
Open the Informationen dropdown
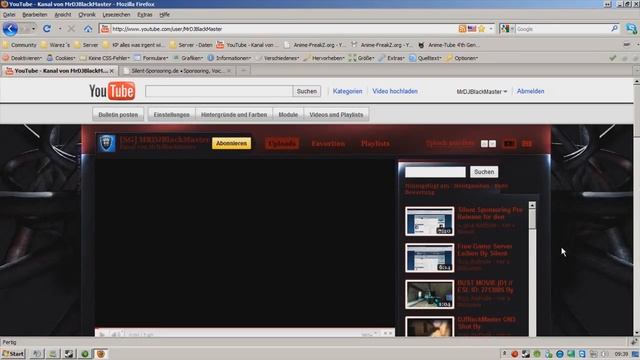229,58
